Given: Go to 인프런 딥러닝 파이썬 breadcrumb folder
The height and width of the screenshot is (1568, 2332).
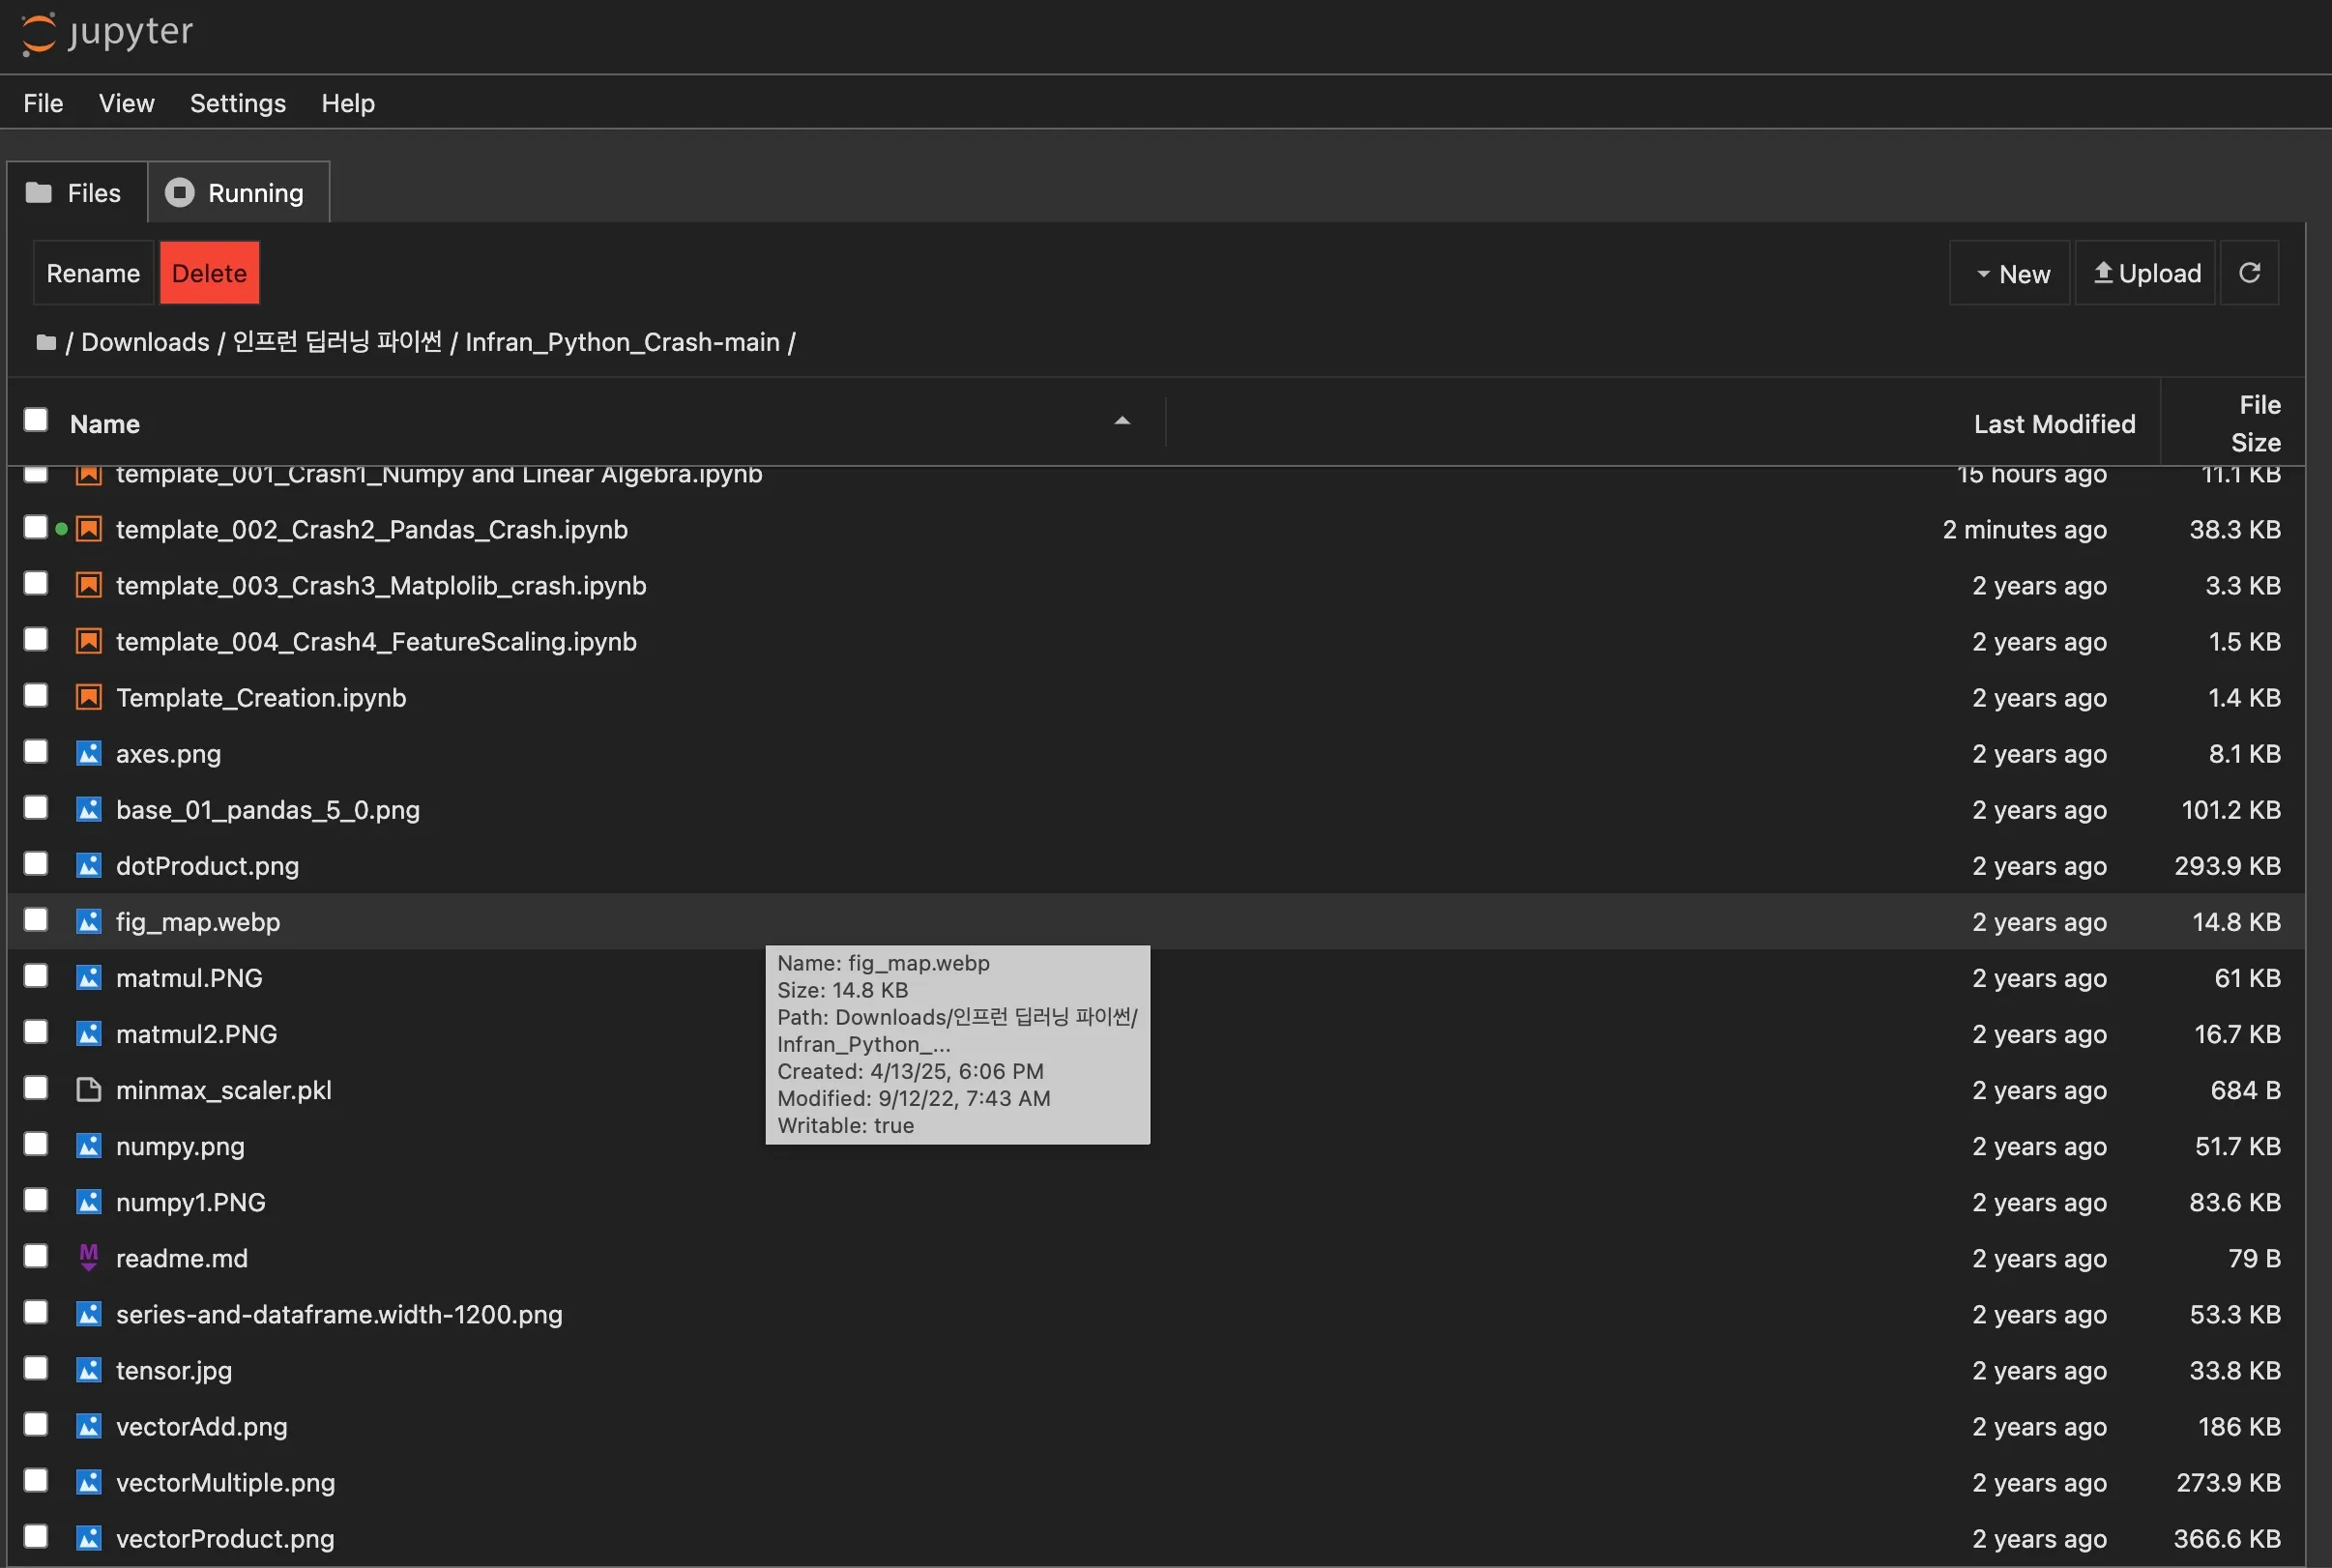Looking at the screenshot, I should [337, 342].
